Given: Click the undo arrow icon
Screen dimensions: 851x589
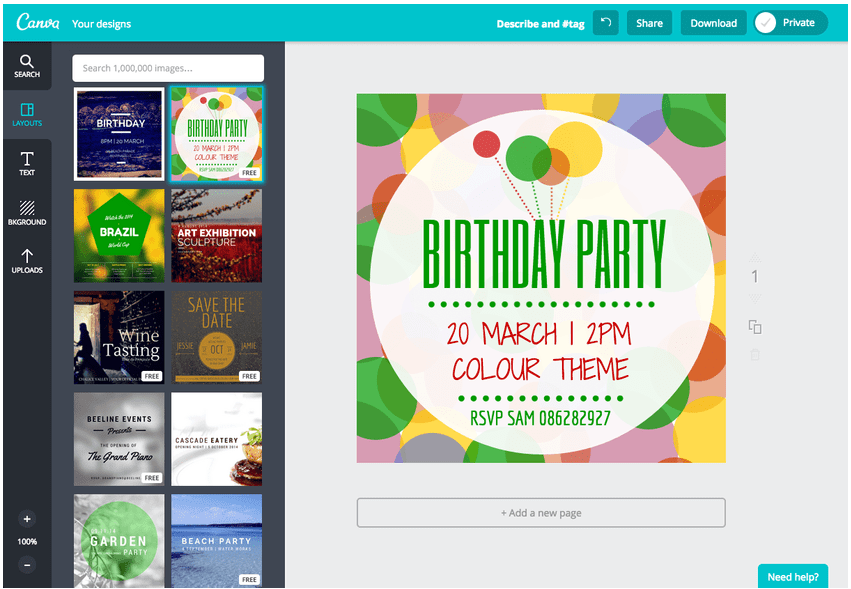Looking at the screenshot, I should (605, 23).
